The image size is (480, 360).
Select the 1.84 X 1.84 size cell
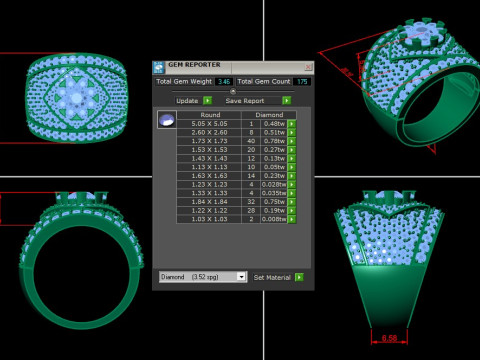[209, 202]
